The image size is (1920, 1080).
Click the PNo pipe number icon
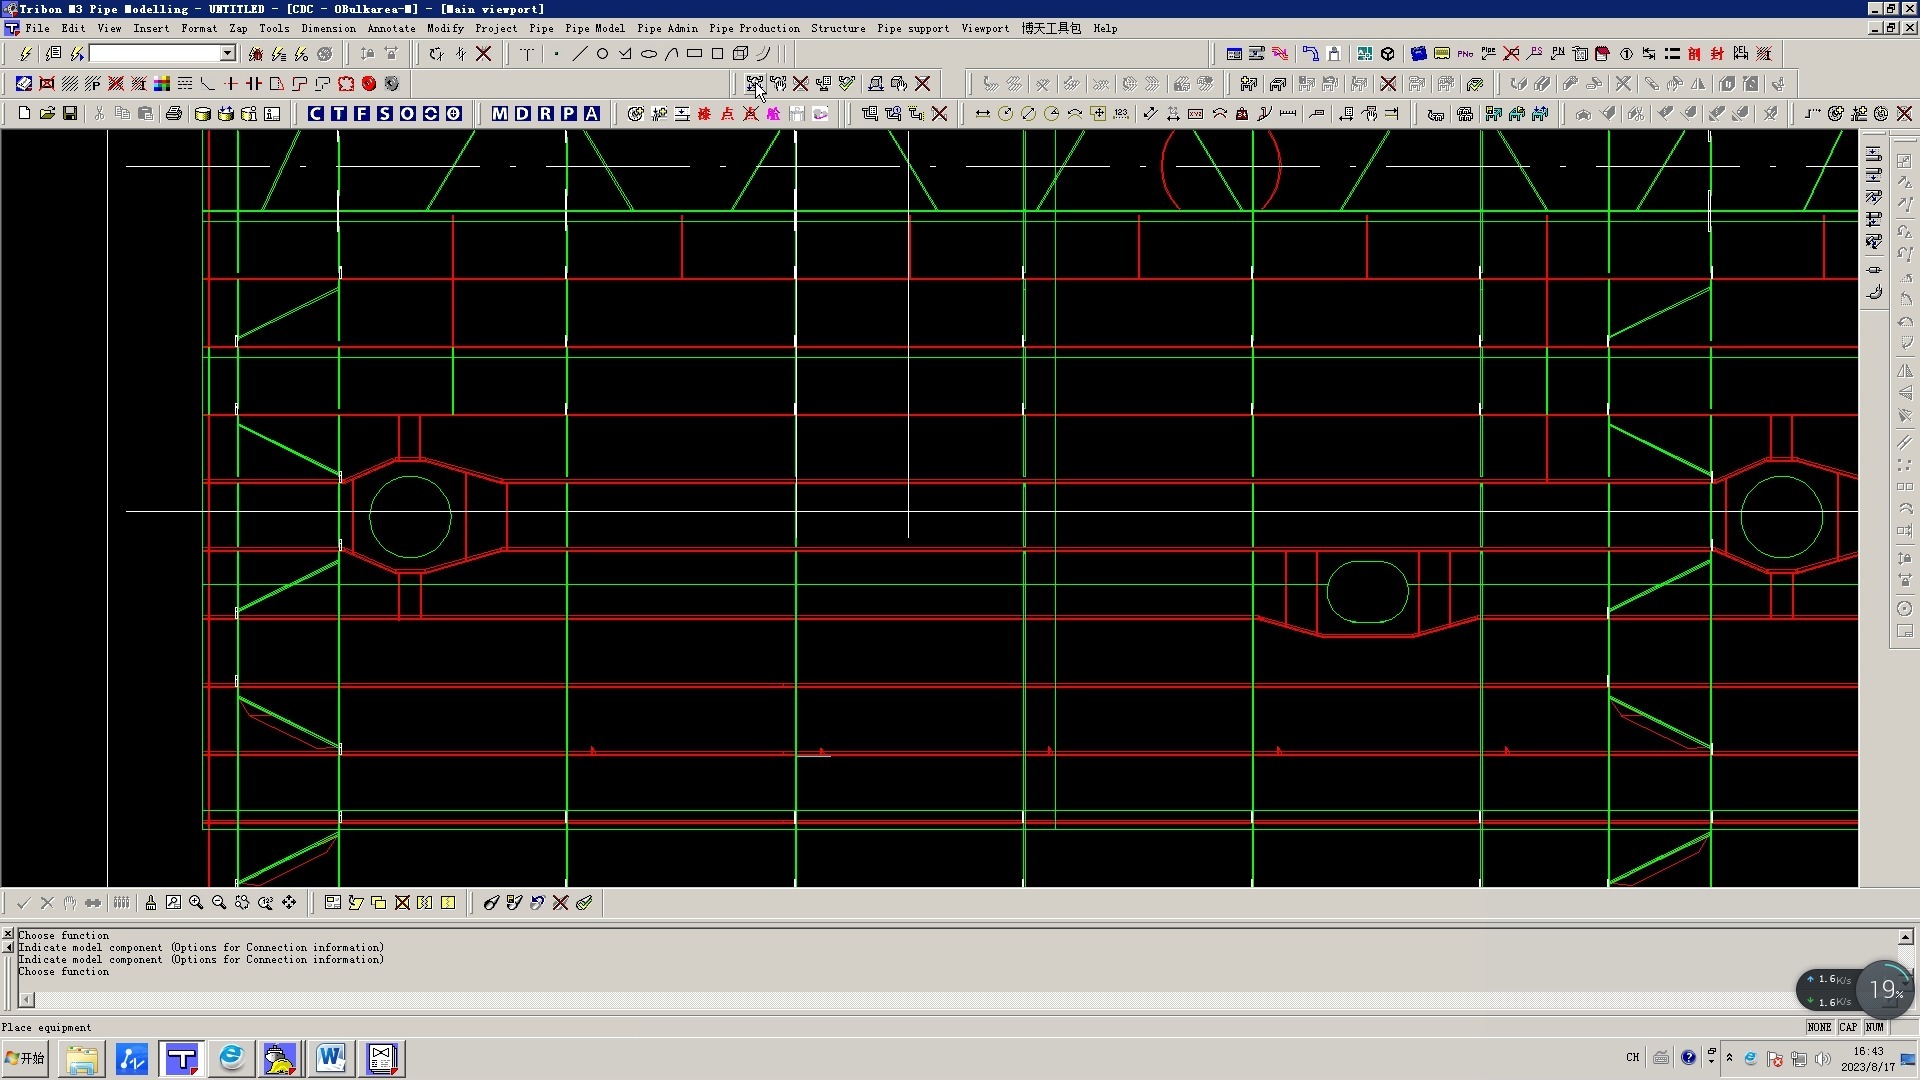tap(1465, 54)
